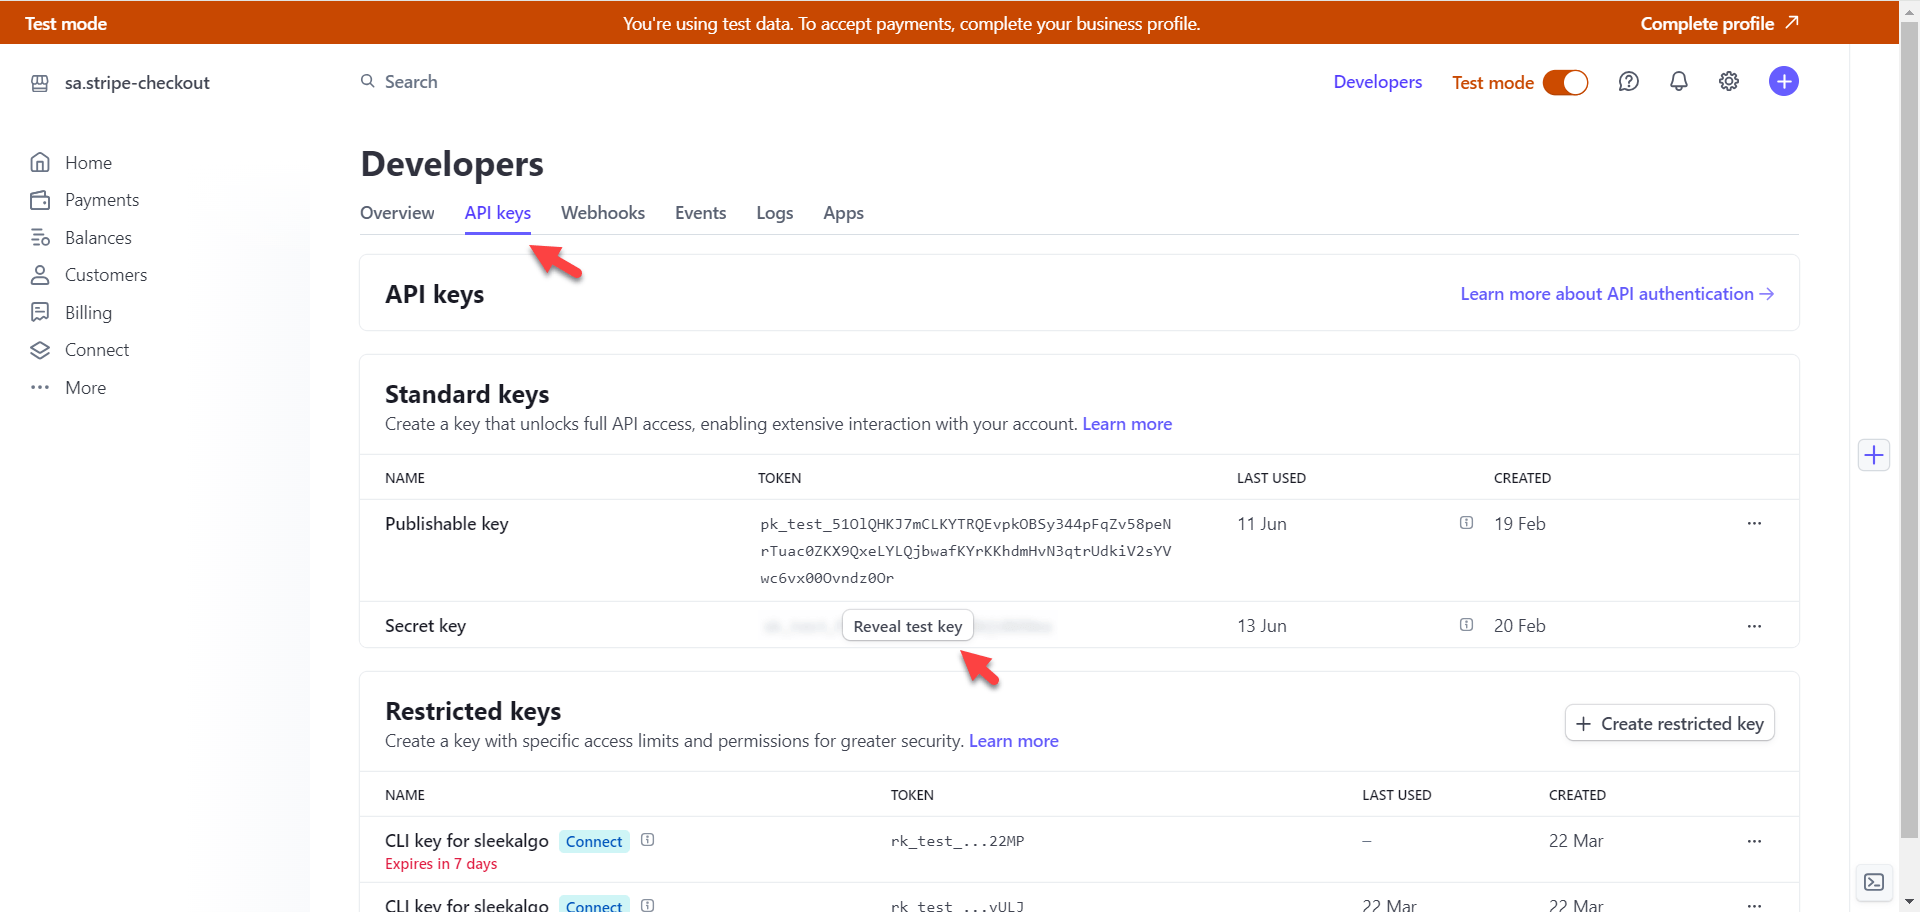
Task: Open the help question mark icon
Action: click(1628, 82)
